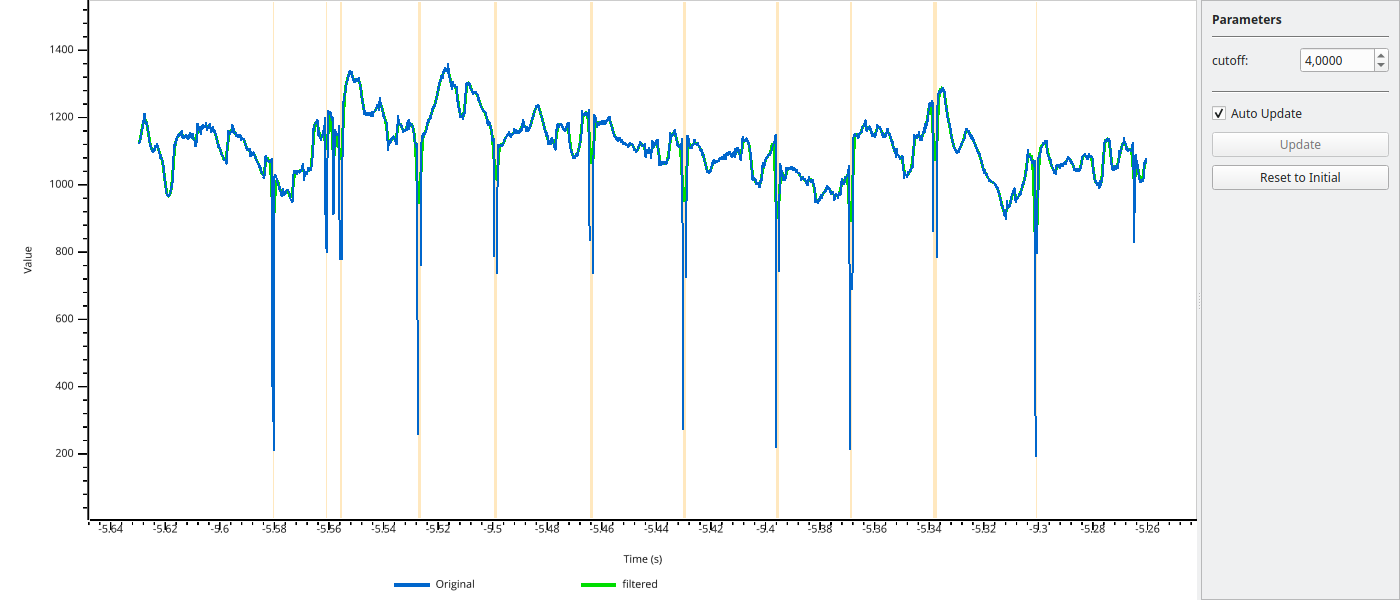The image size is (1400, 600).
Task: Toggle the Auto Update checkbox
Action: click(1219, 114)
